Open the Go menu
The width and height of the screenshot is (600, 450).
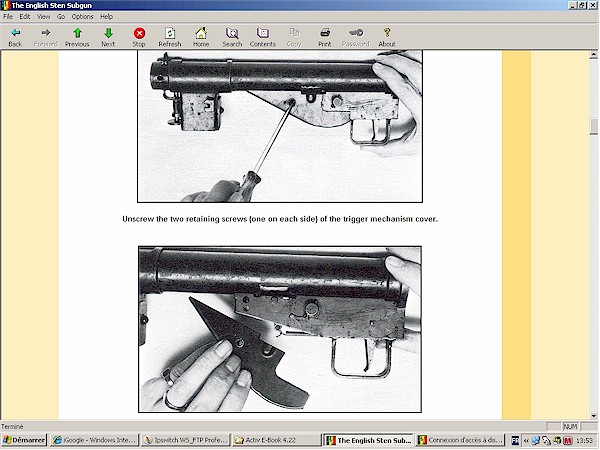[x=61, y=16]
